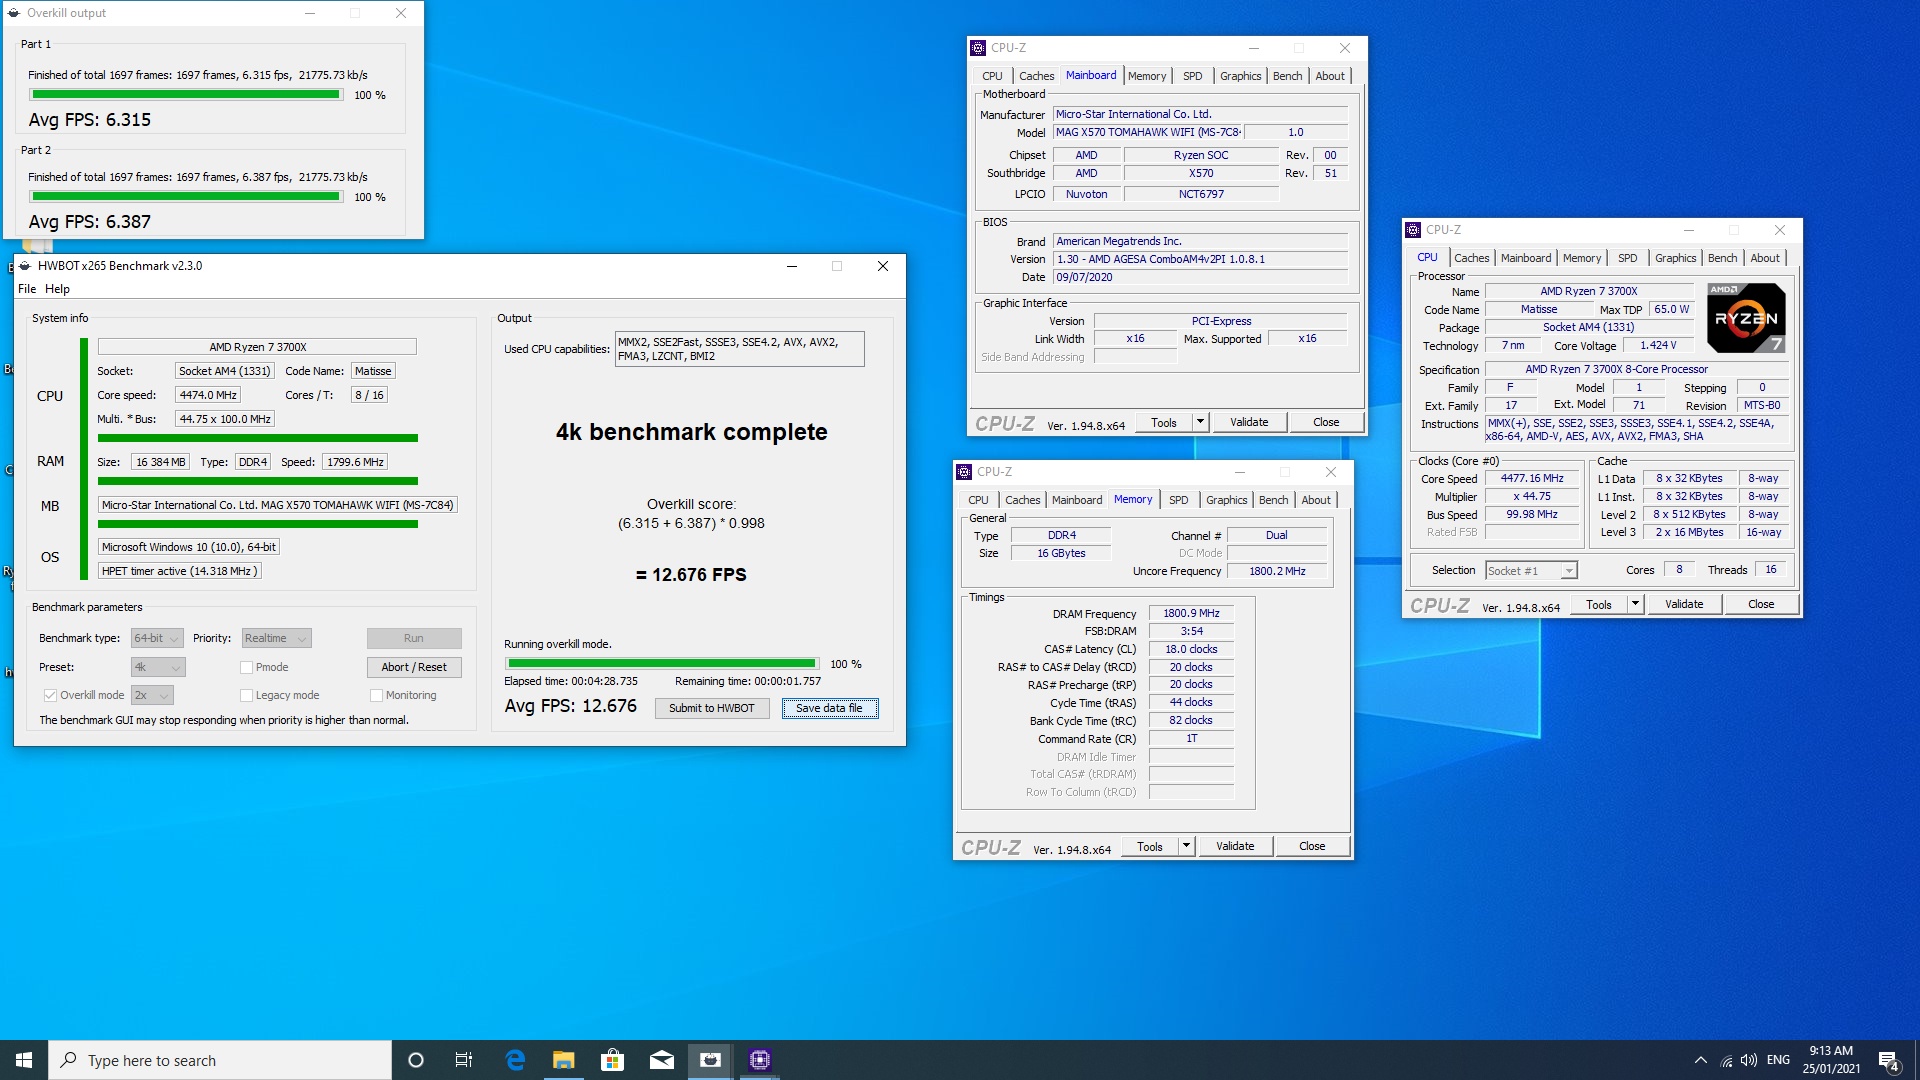Click Running overkill mode progress bar
1920x1080 pixels.
pyautogui.click(x=661, y=663)
